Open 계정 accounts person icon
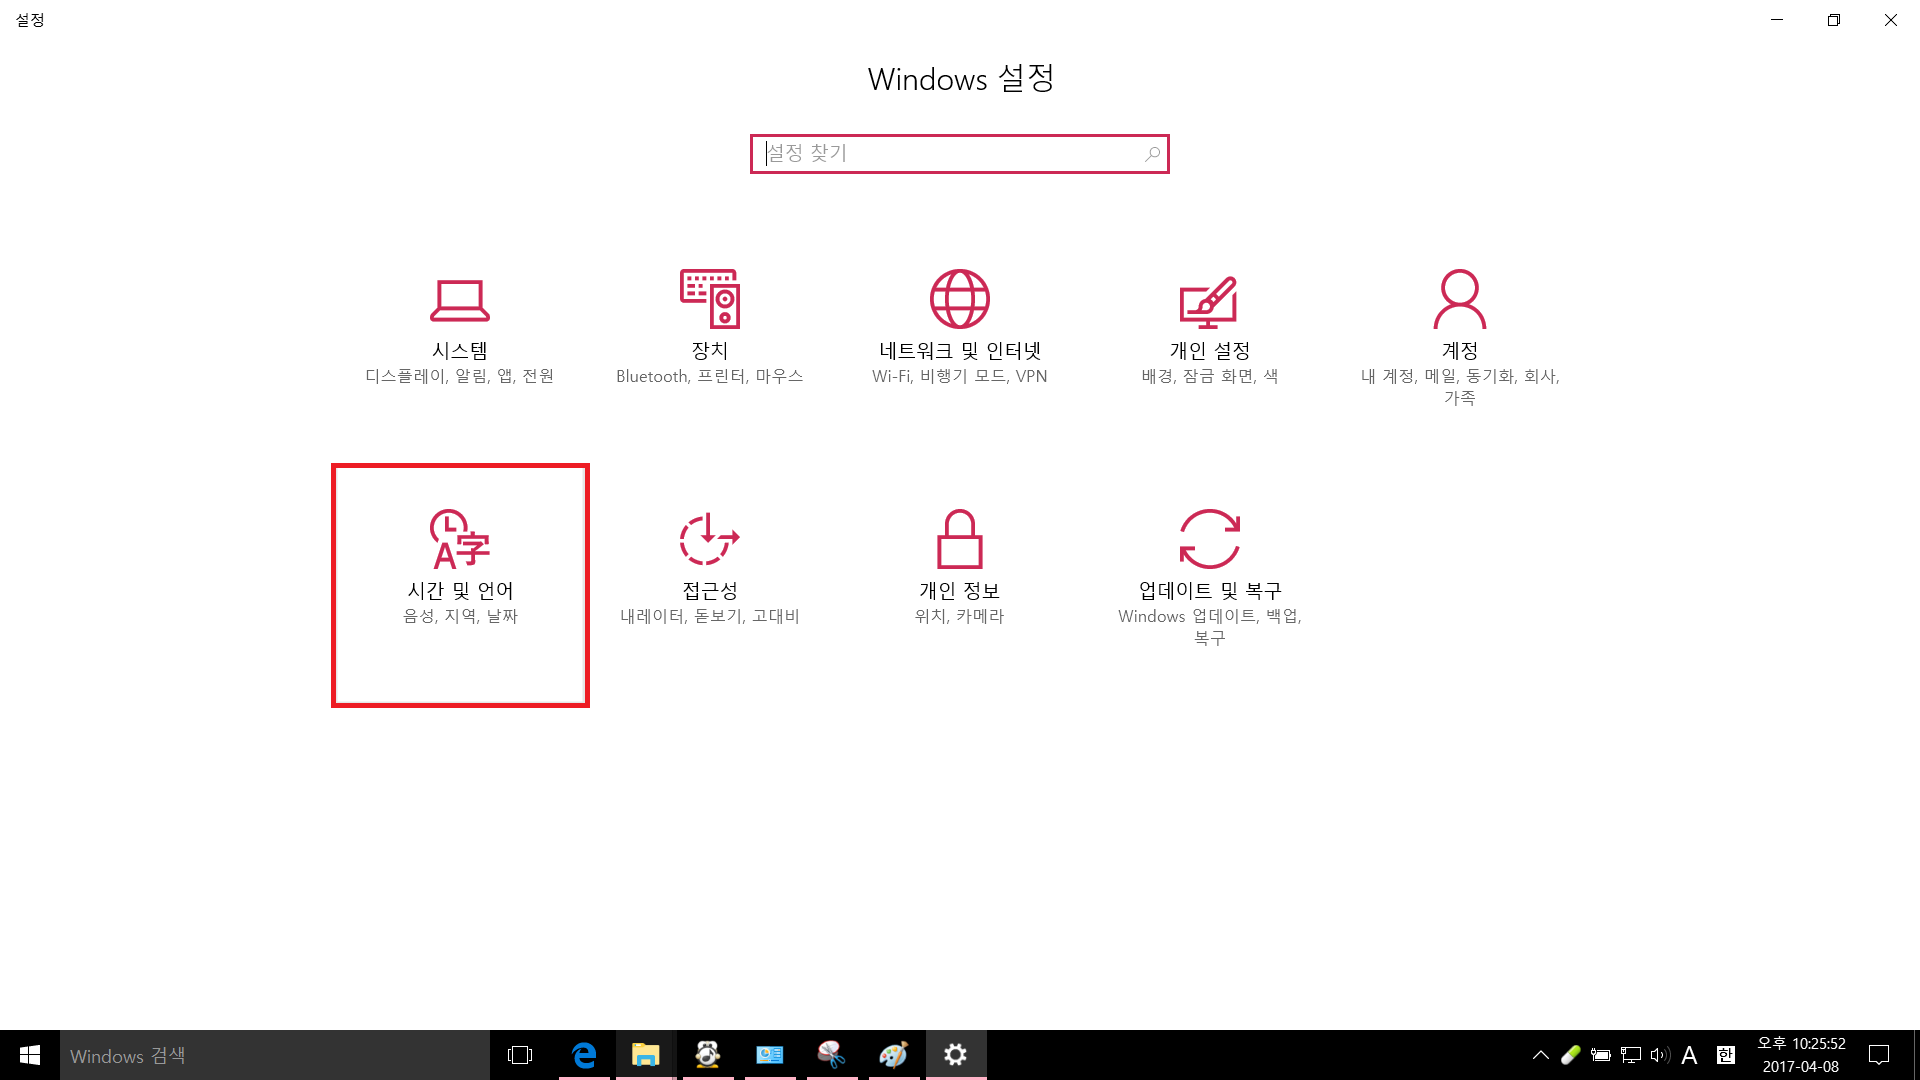Image resolution: width=1920 pixels, height=1080 pixels. [1459, 299]
